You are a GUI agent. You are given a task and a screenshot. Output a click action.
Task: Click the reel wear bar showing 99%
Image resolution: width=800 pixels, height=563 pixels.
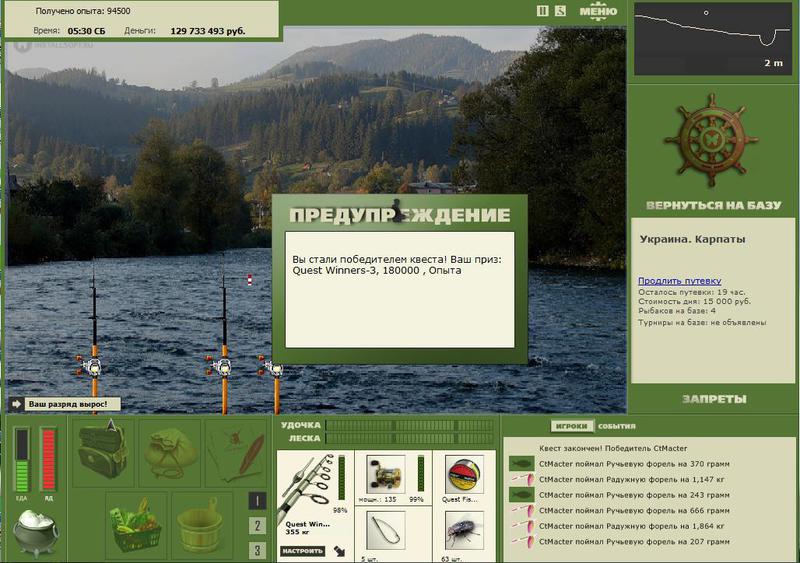pyautogui.click(x=420, y=474)
